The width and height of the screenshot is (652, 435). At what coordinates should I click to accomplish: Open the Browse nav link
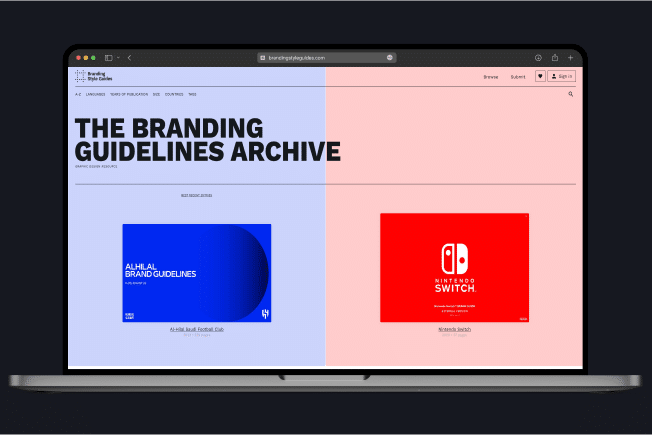click(491, 77)
